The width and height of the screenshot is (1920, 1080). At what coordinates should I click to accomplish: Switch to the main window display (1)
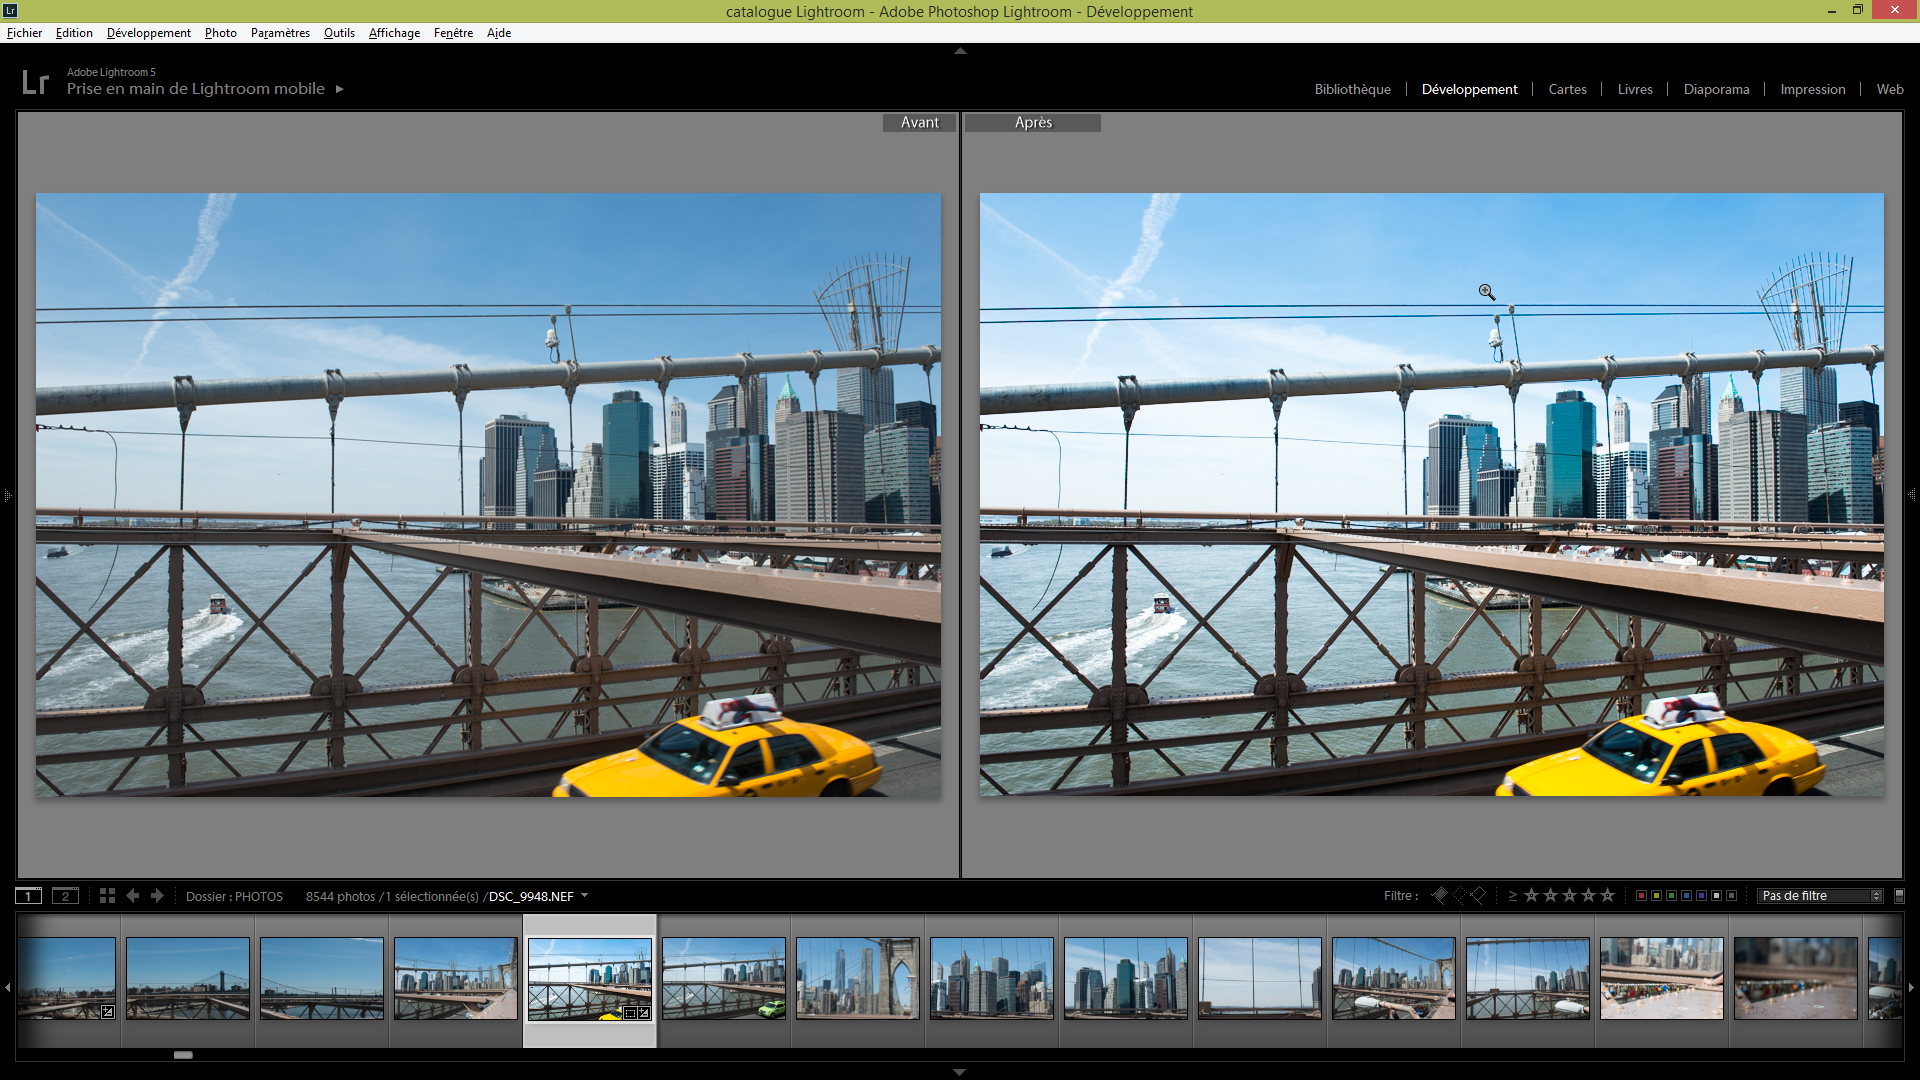[28, 896]
